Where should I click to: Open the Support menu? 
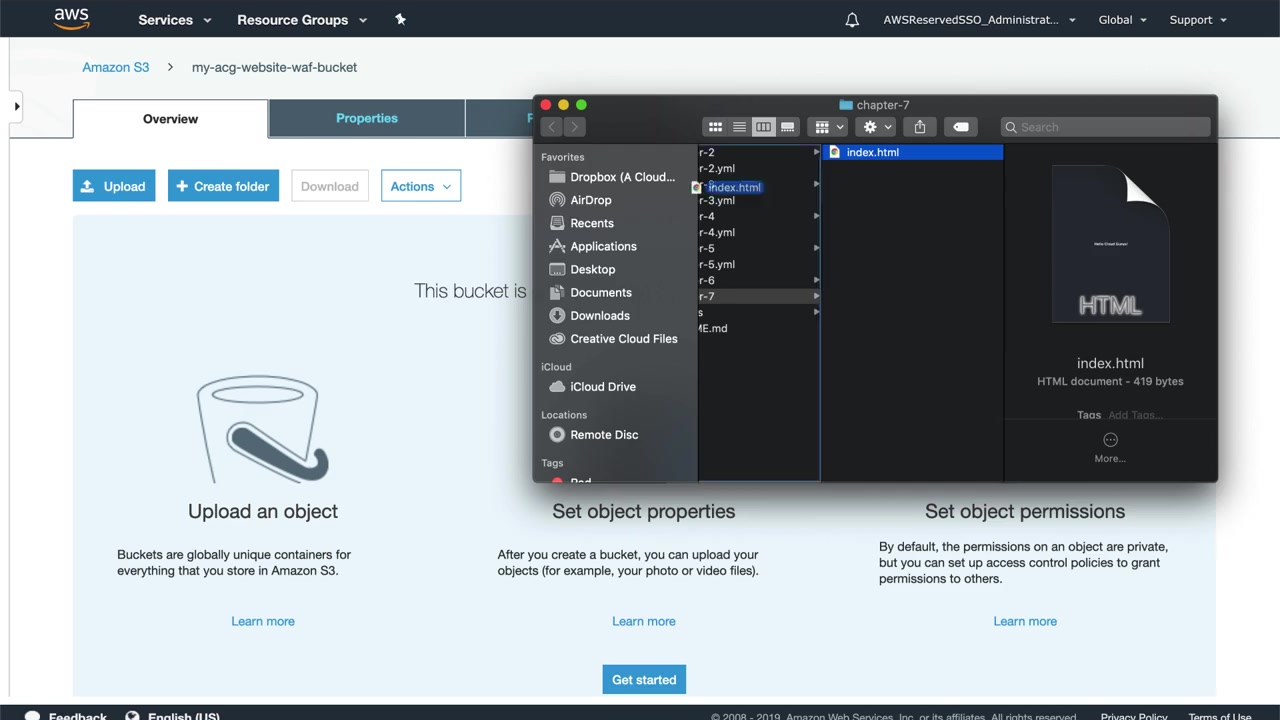pyautogui.click(x=1198, y=19)
